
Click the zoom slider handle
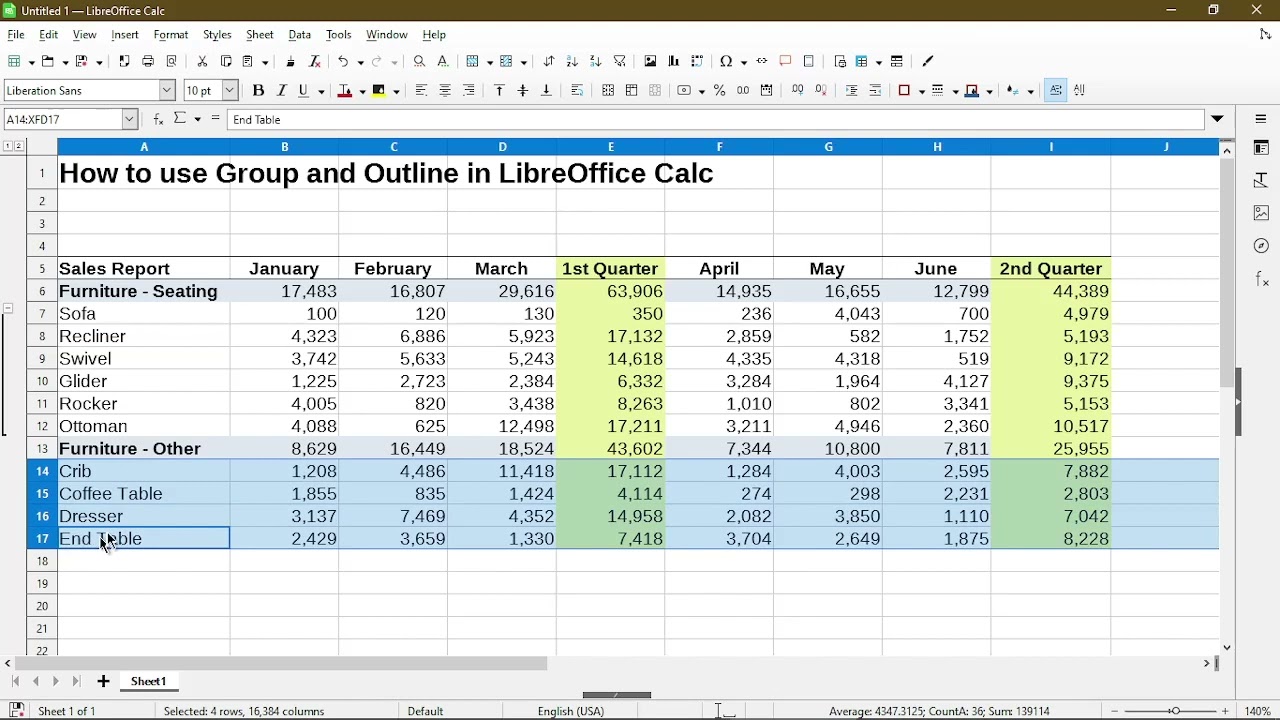pyautogui.click(x=1176, y=711)
